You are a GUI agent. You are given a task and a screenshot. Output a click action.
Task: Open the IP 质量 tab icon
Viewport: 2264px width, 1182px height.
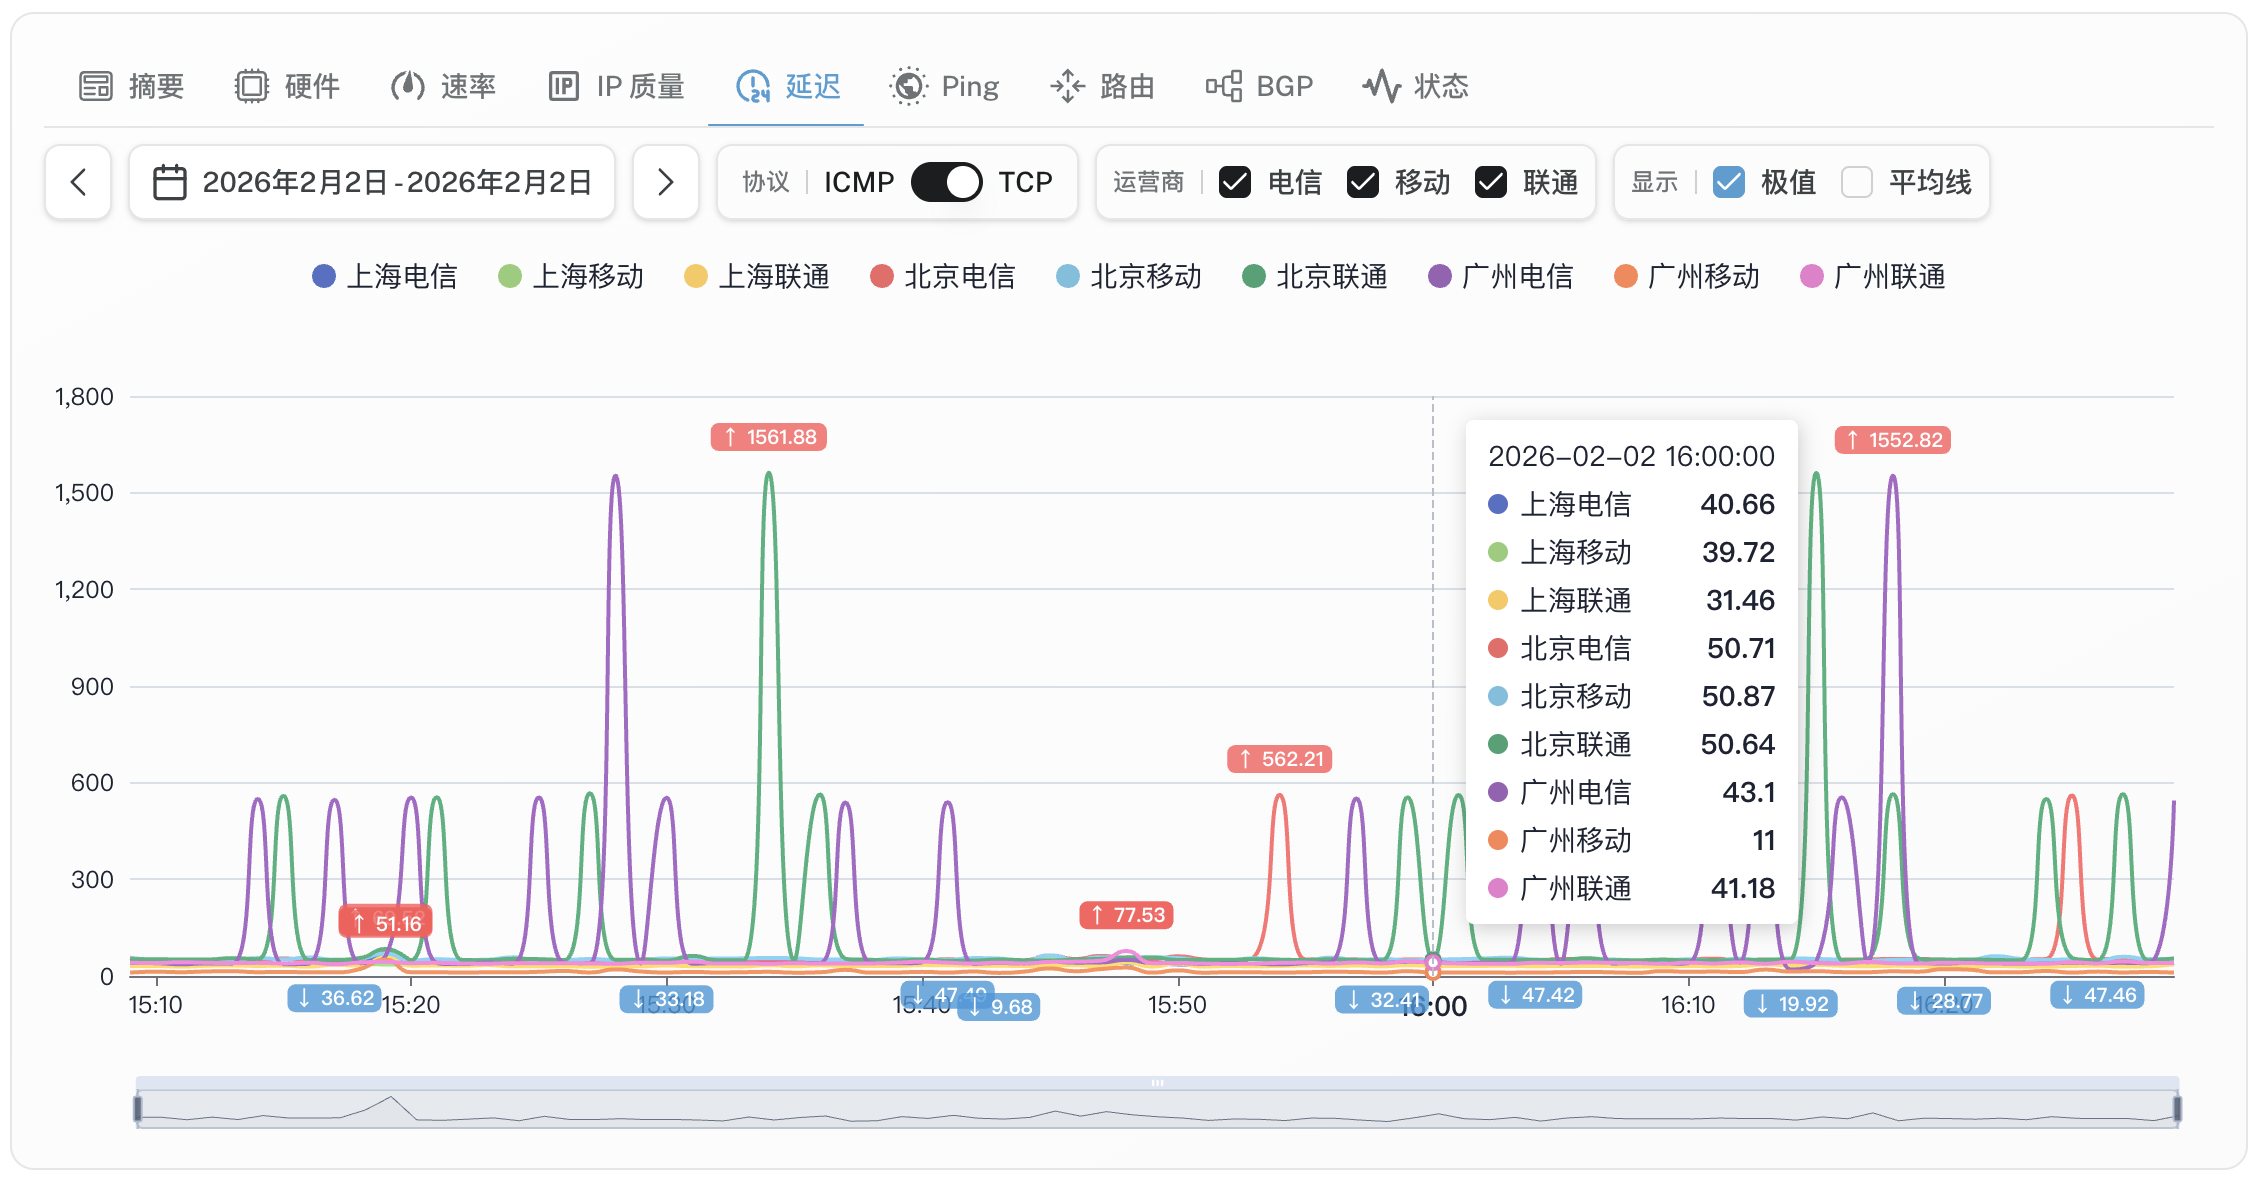point(564,86)
